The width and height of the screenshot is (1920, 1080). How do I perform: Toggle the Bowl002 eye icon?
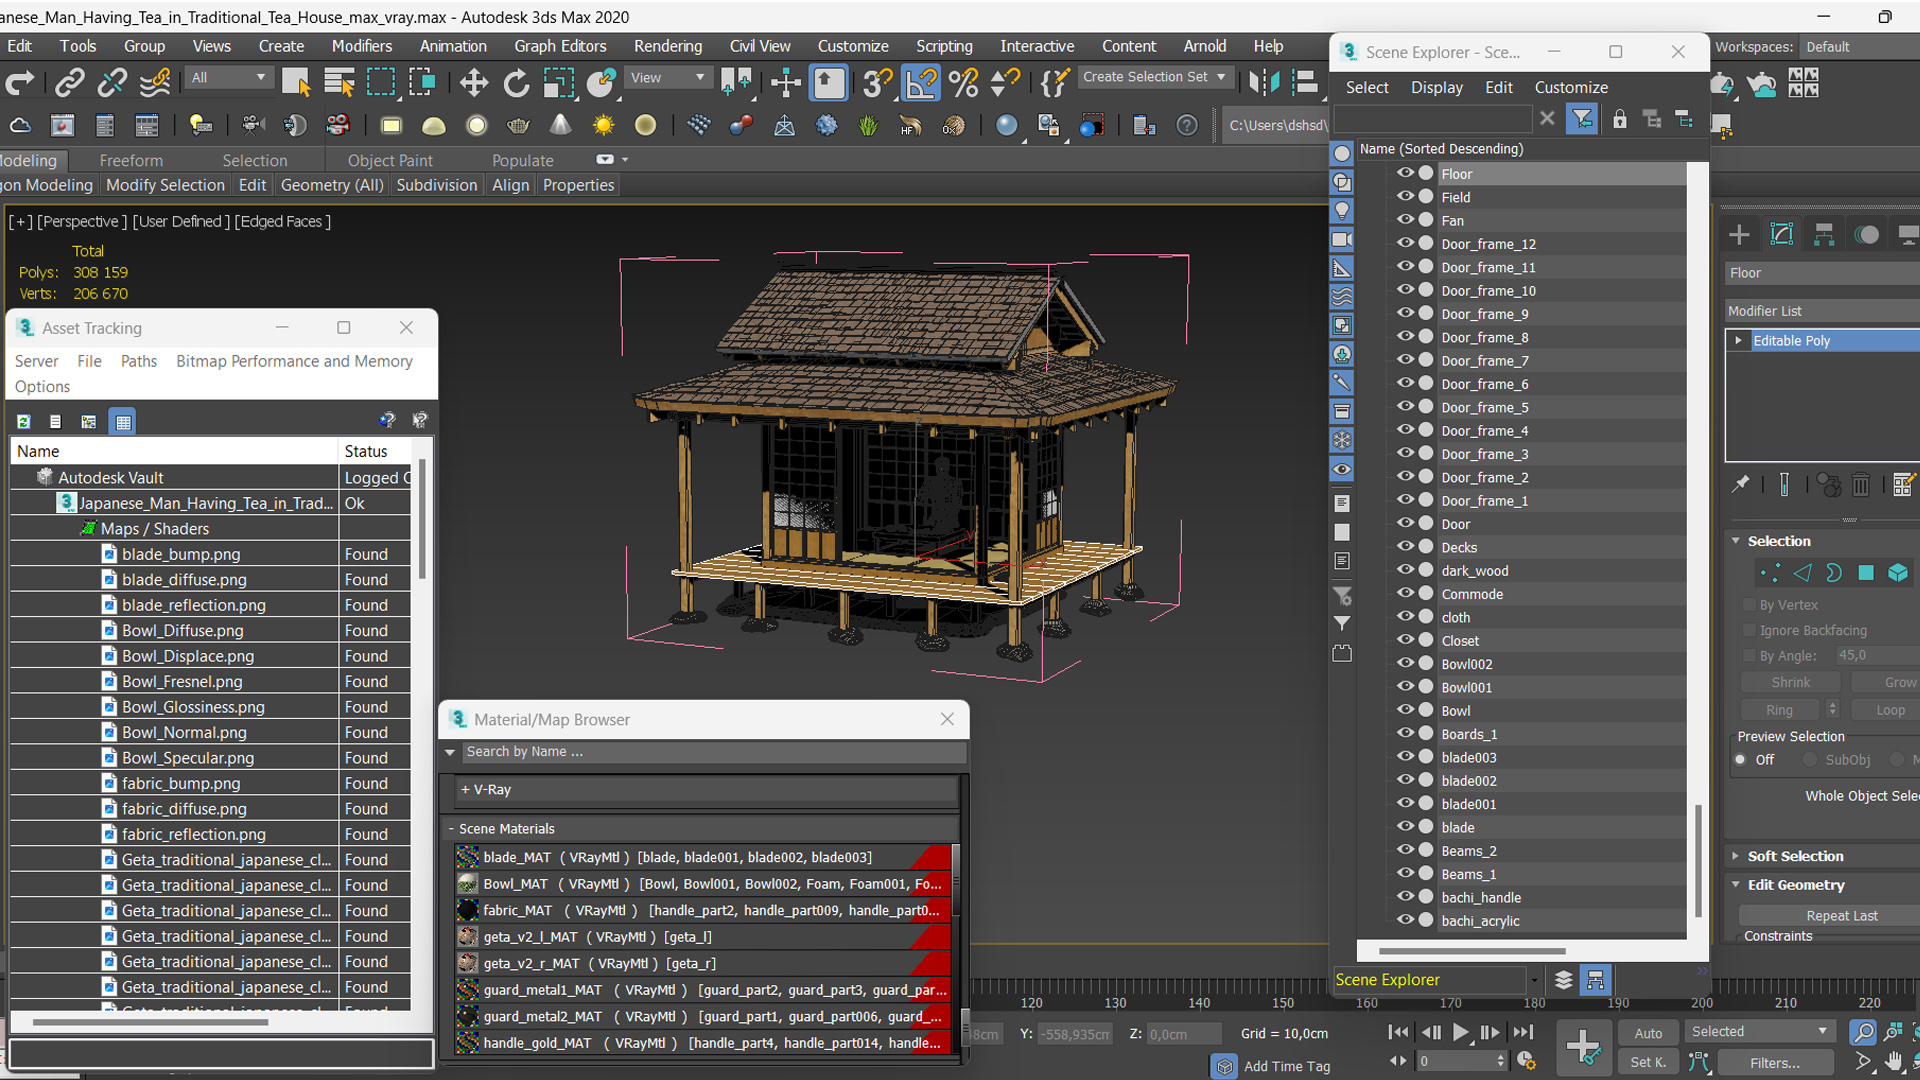[1405, 663]
